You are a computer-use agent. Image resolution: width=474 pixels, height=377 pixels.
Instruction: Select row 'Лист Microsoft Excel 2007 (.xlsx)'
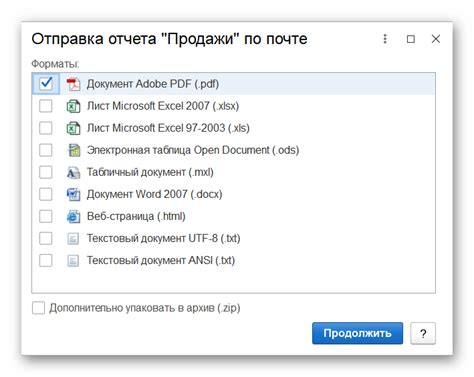233,106
